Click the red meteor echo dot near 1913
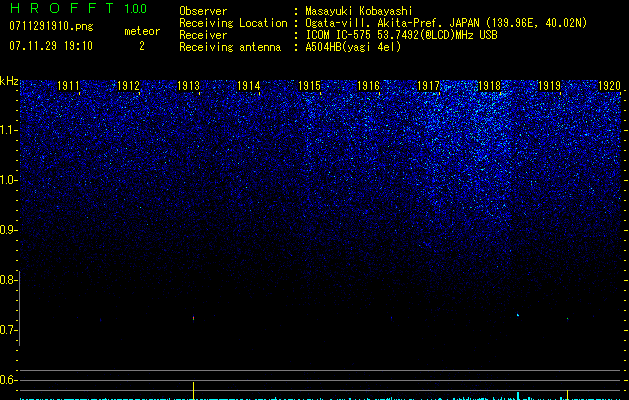The image size is (629, 400). pos(193,318)
